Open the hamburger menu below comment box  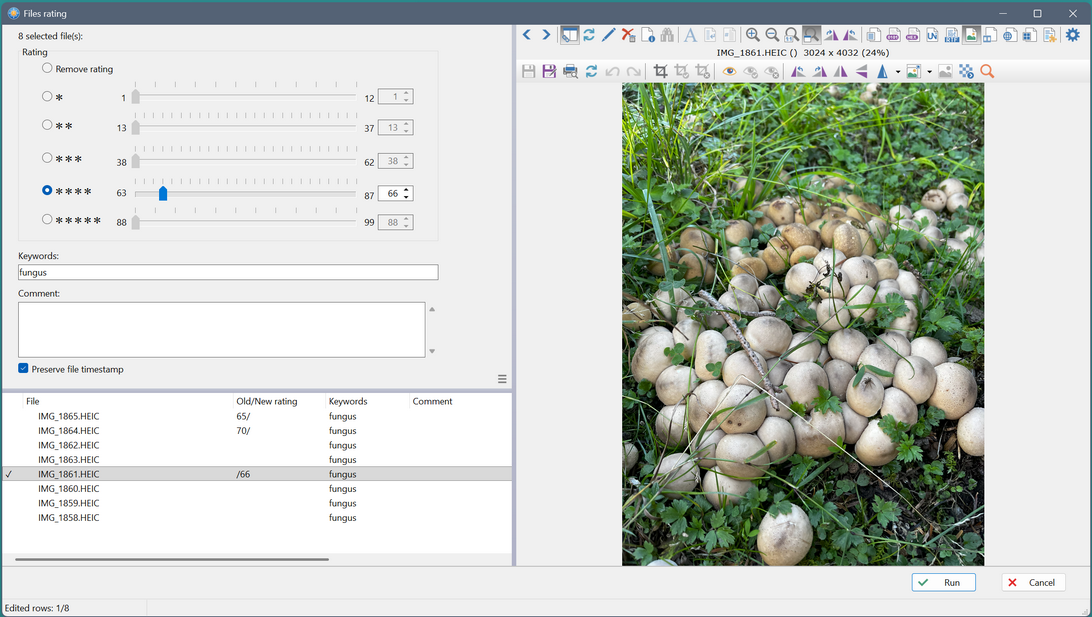tap(502, 379)
